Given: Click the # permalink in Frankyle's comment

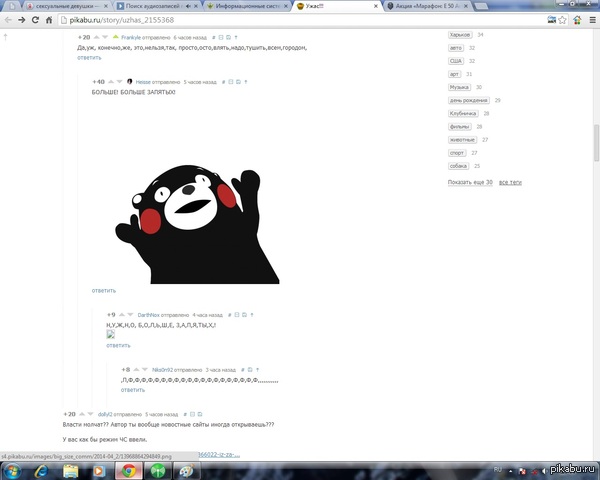Looking at the screenshot, I should click(214, 38).
